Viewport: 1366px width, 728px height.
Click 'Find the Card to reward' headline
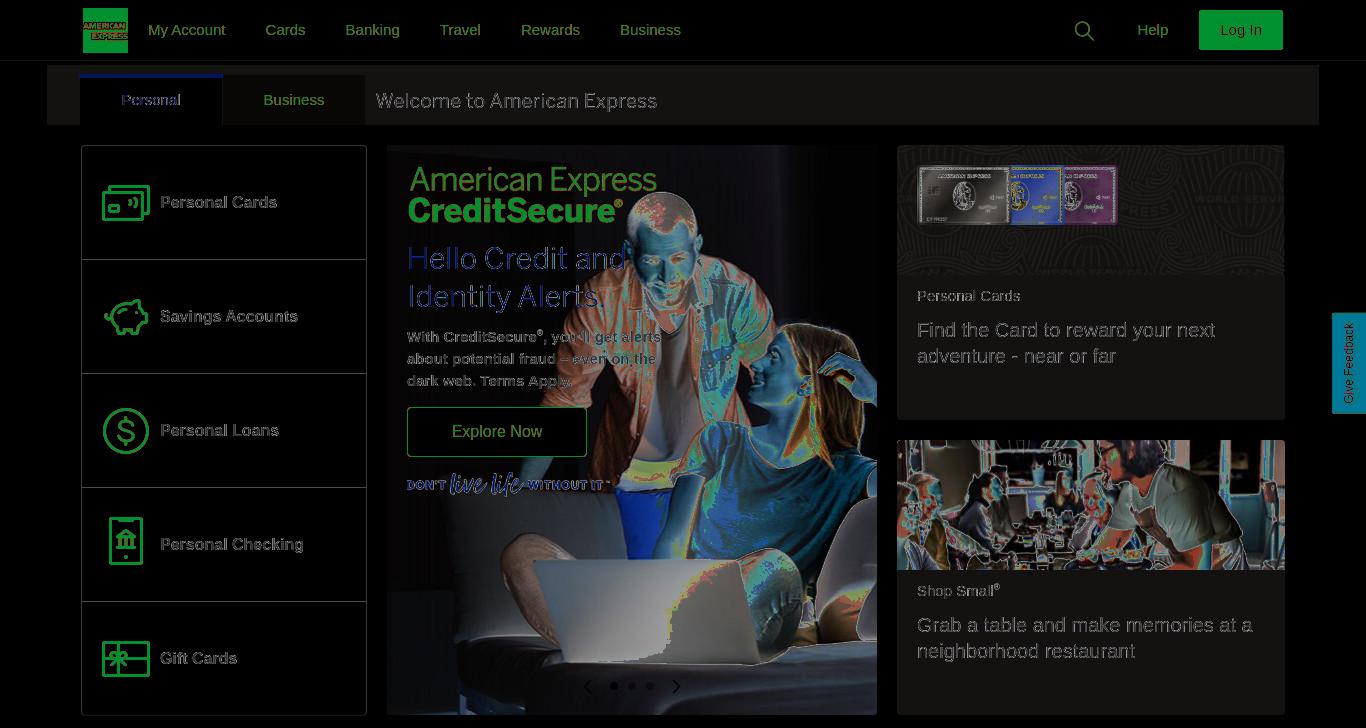pos(1066,343)
